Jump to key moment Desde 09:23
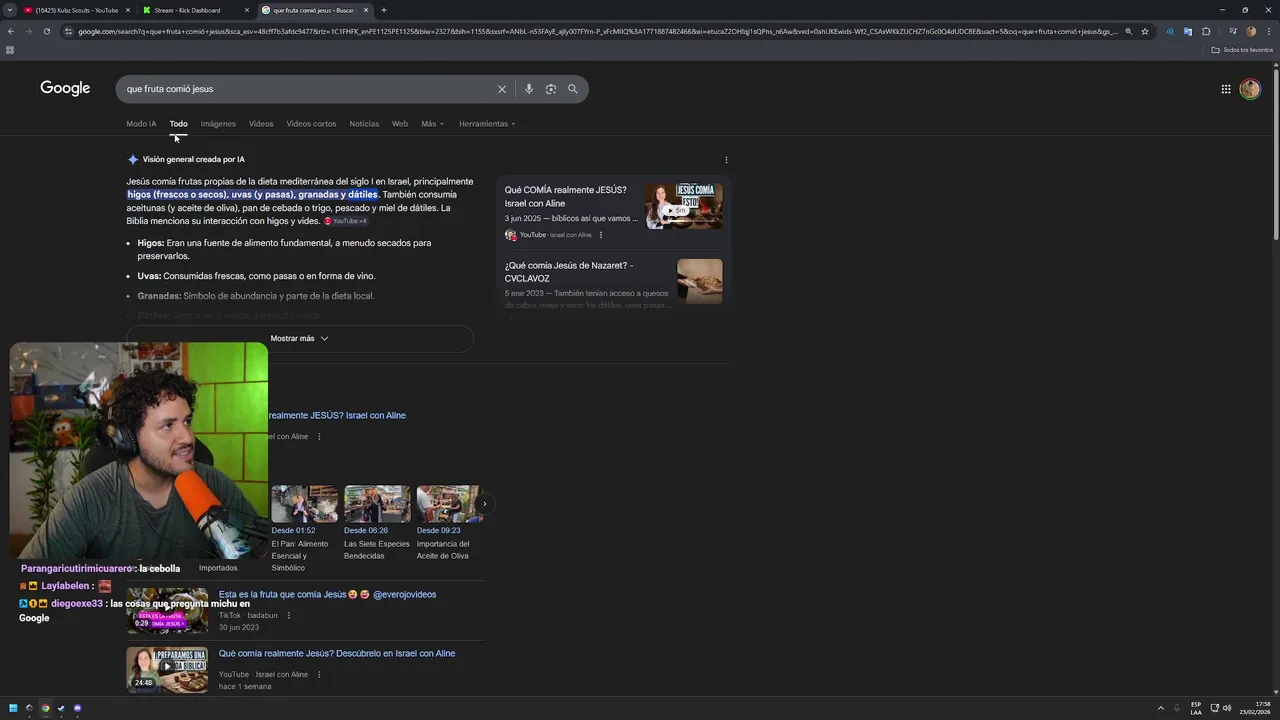Image resolution: width=1280 pixels, height=720 pixels. (x=450, y=504)
